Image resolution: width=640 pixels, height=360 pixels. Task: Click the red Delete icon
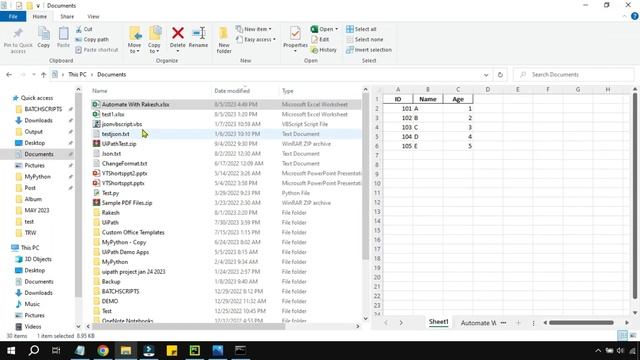coord(178,33)
